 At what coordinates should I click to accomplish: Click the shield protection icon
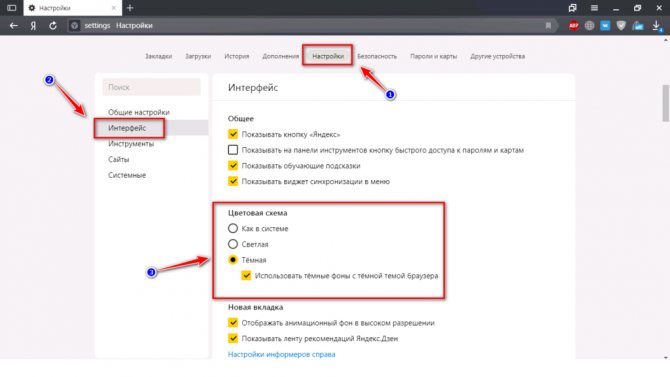621,26
